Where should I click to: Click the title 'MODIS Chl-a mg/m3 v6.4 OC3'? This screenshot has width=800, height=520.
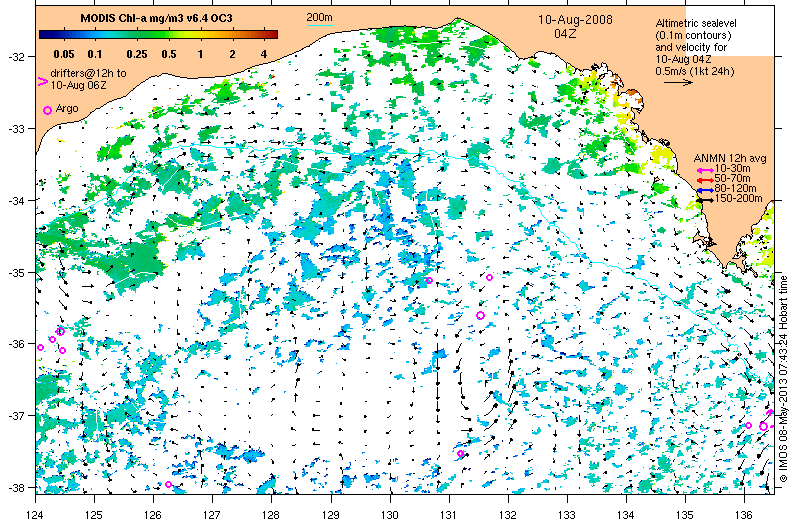tap(156, 18)
